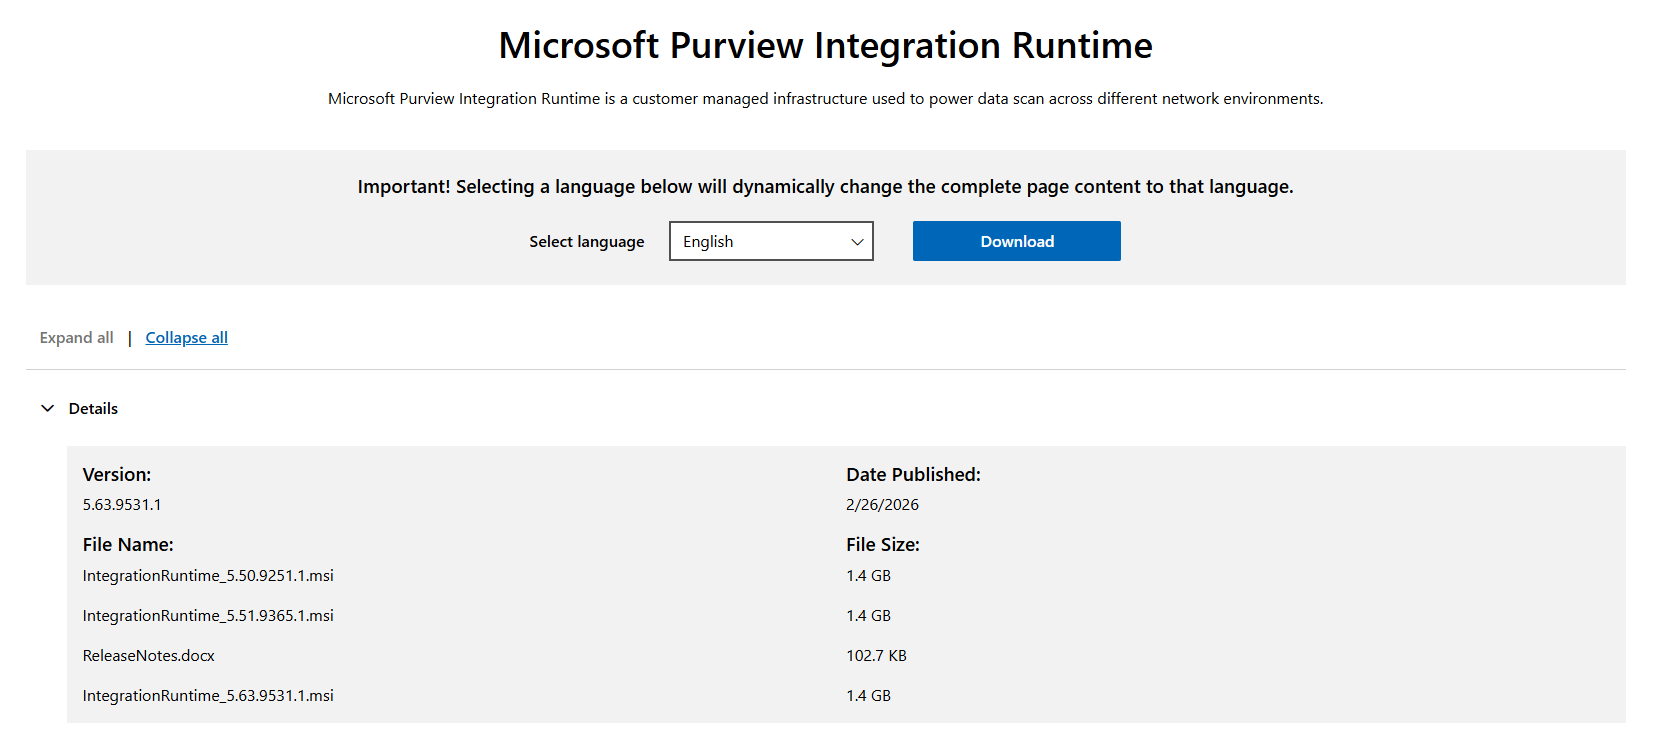Image resolution: width=1659 pixels, height=738 pixels.
Task: Click the Date Published: label
Action: point(913,475)
